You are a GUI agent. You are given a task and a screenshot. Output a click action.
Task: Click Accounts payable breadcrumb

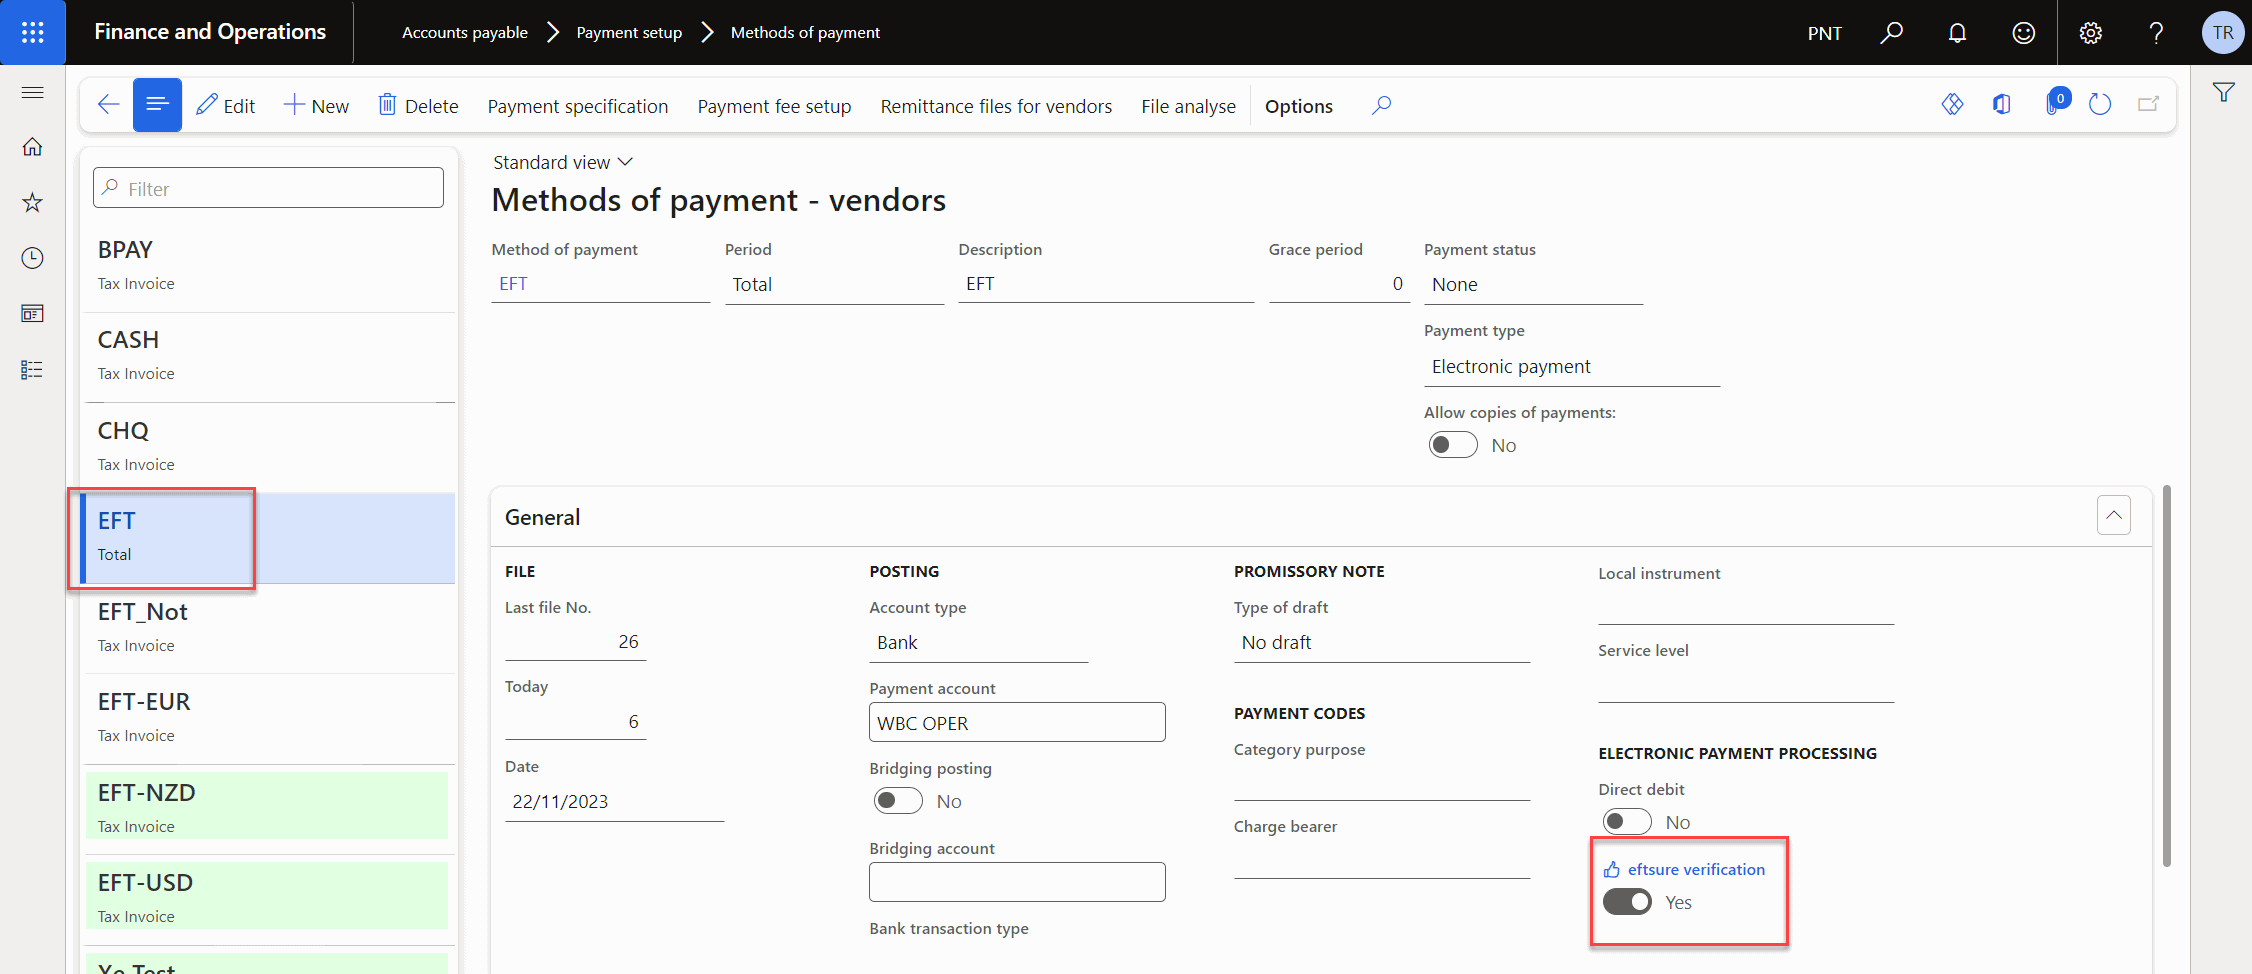465,33
